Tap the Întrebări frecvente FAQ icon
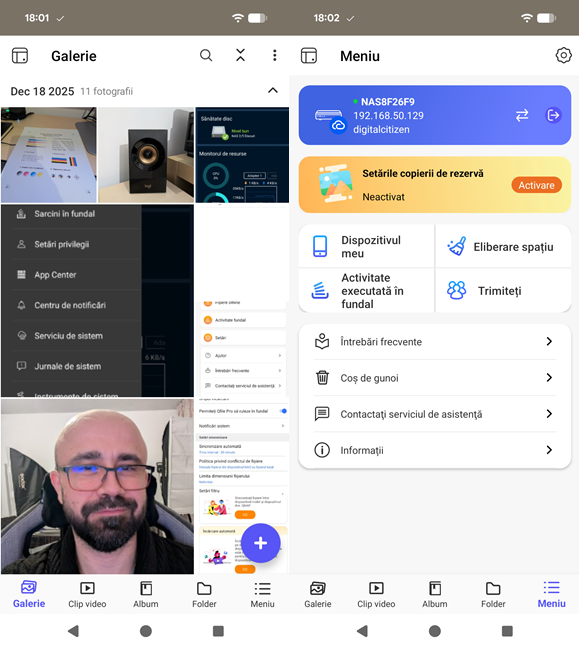This screenshot has height=648, width=579. coord(322,341)
